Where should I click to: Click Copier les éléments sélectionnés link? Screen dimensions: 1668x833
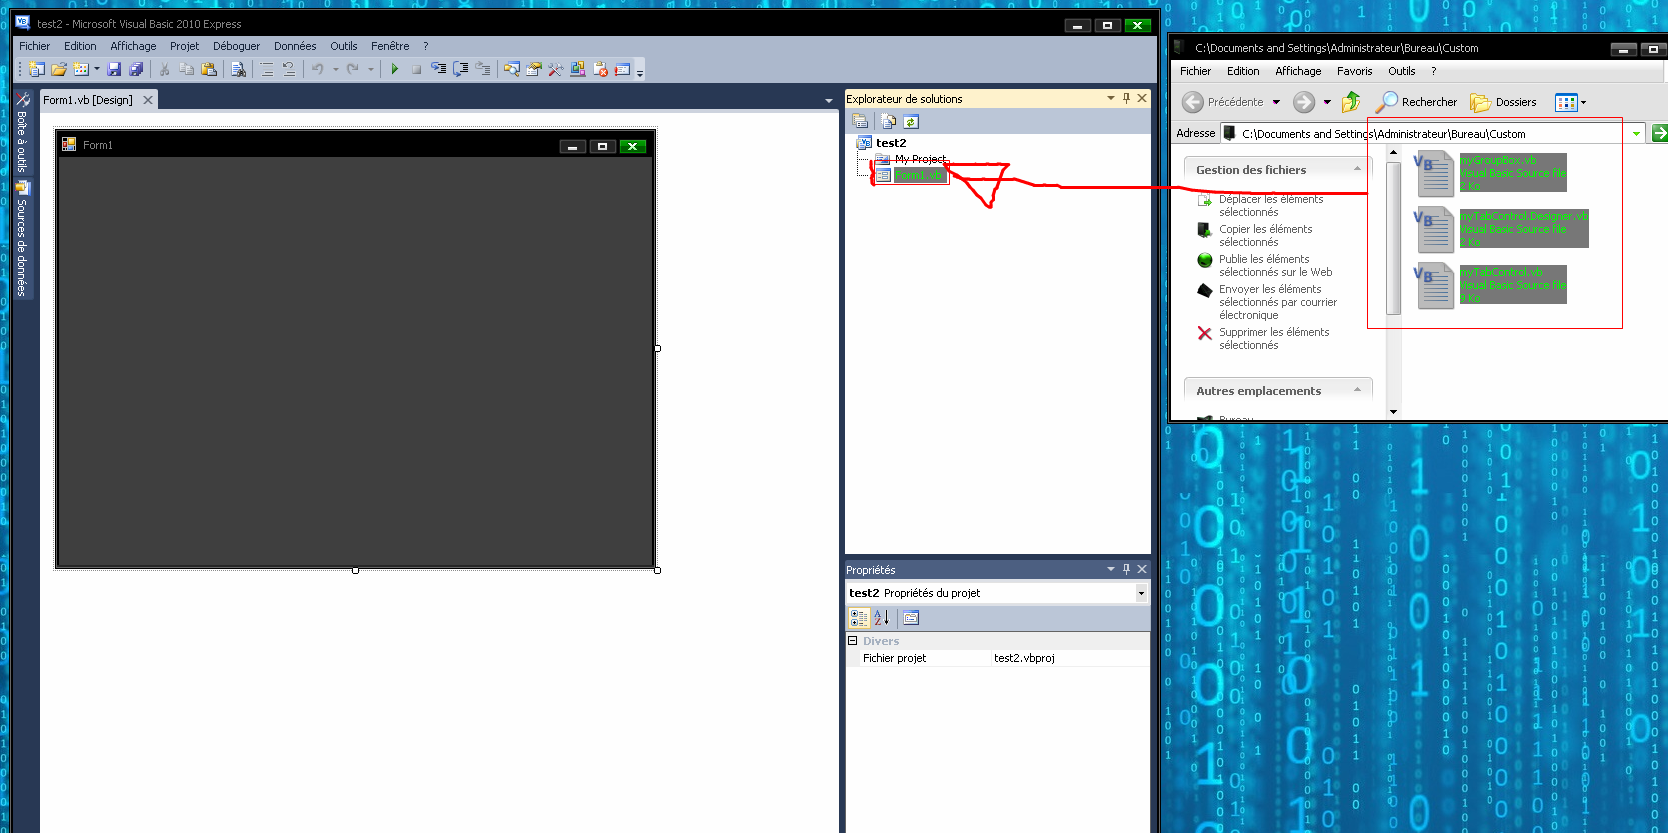(1255, 235)
